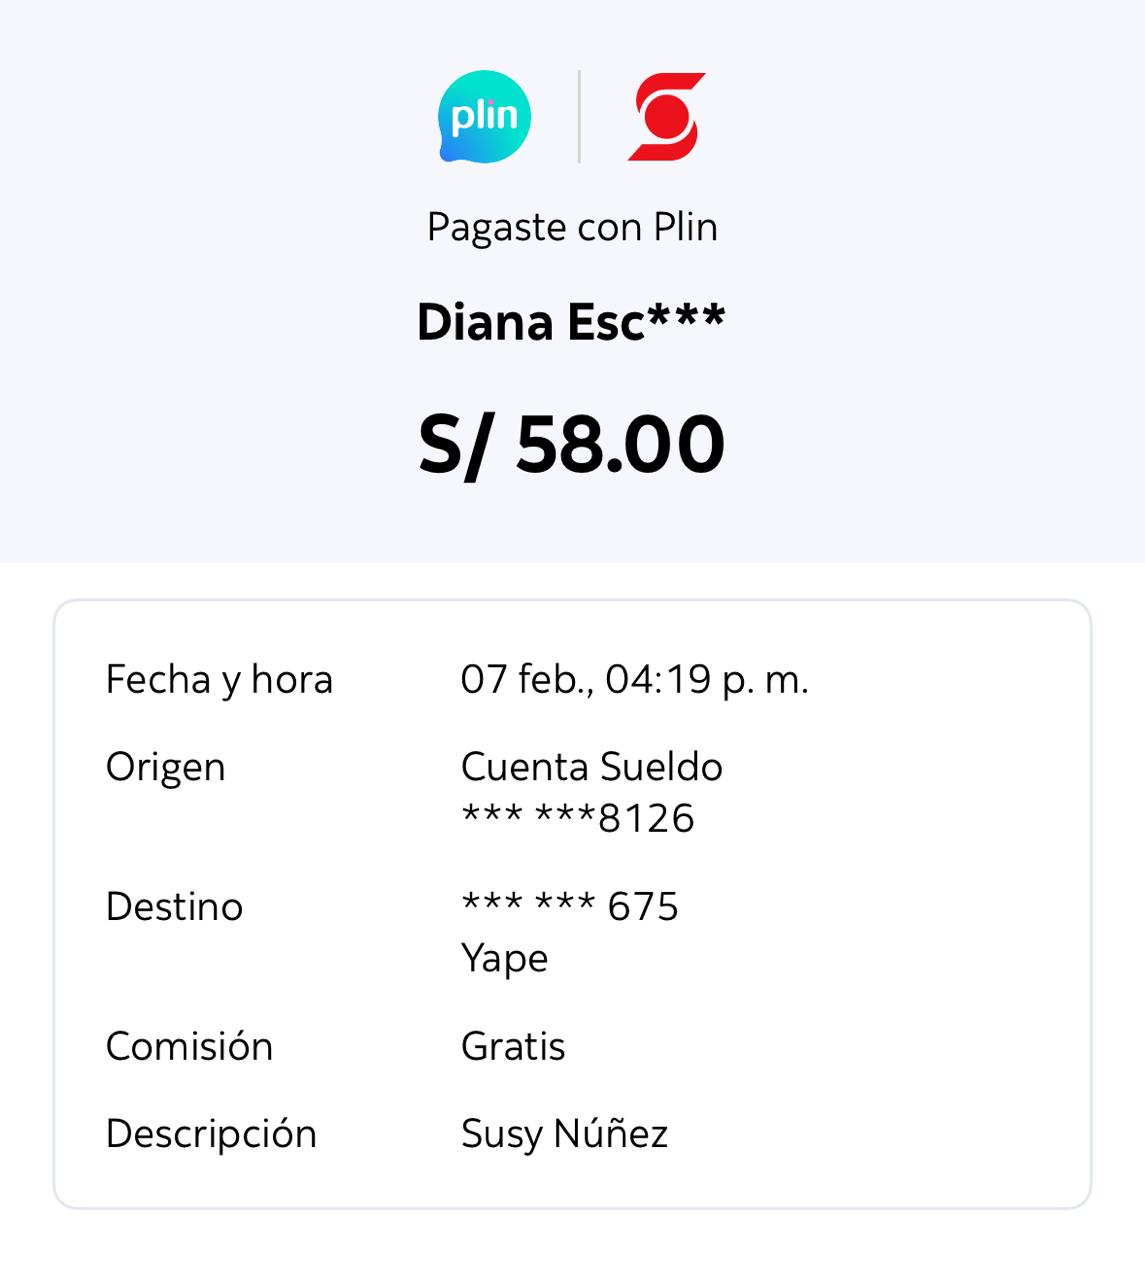
Task: Click the 'Destino' label
Action: pos(174,907)
